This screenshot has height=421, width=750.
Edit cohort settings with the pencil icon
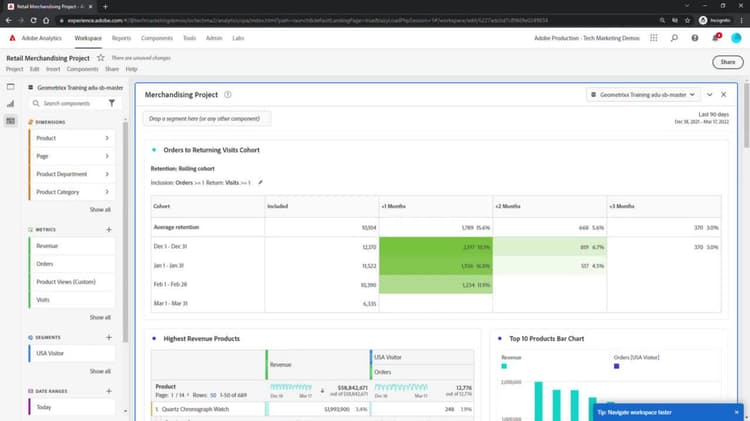260,182
